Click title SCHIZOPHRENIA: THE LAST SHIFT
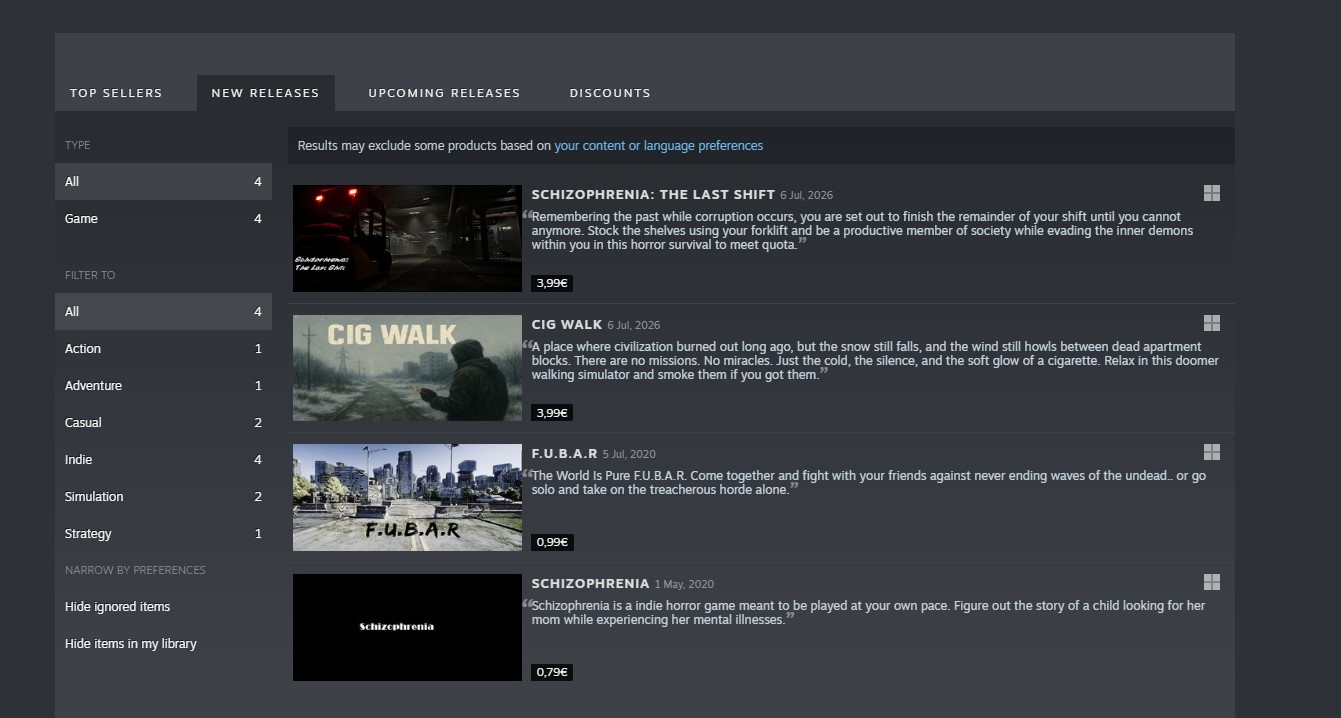Image resolution: width=1341 pixels, height=718 pixels. click(653, 194)
